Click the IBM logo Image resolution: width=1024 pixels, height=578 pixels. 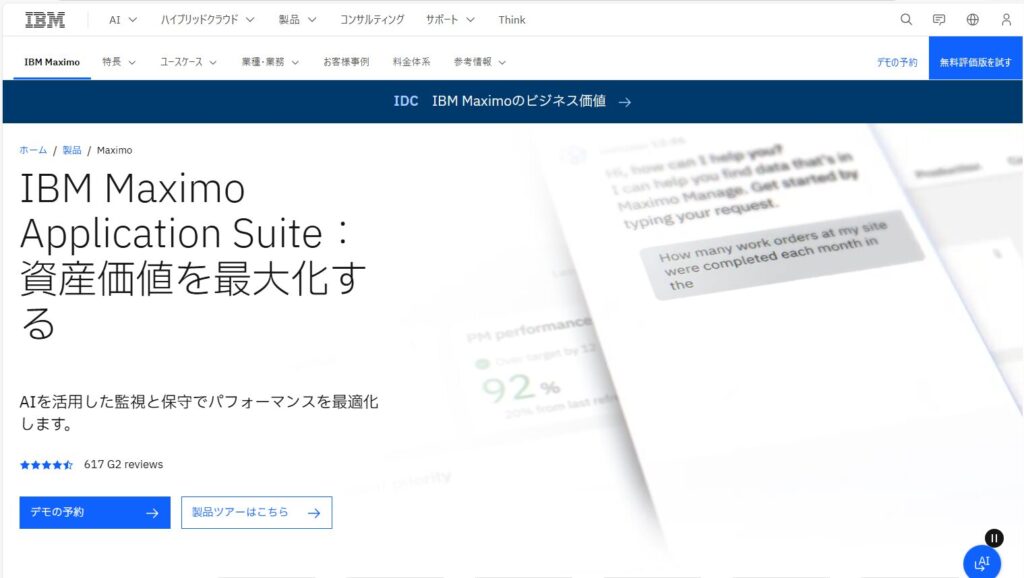pos(45,19)
